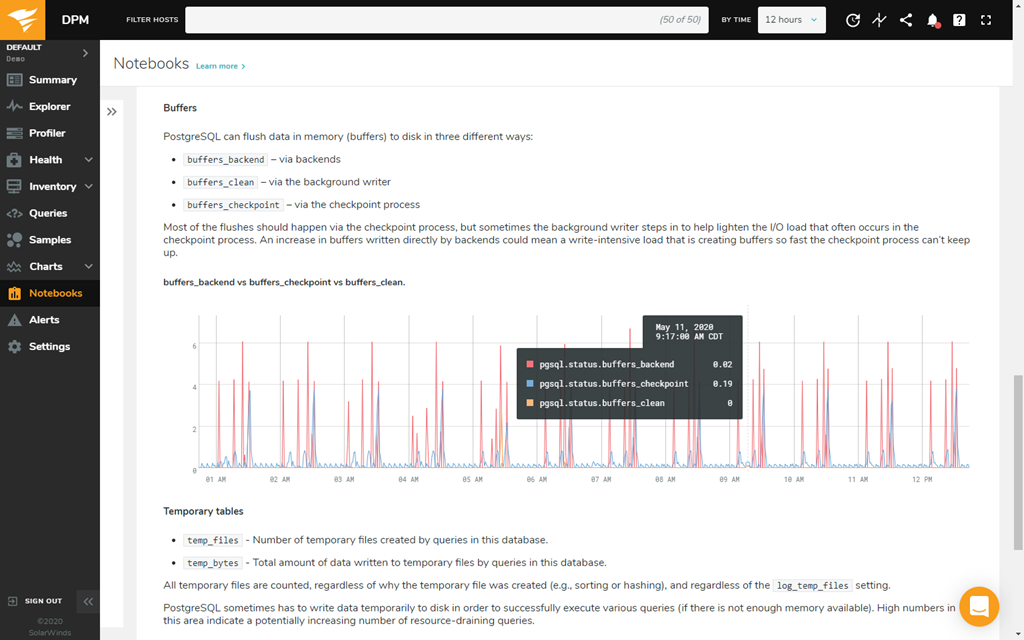The height and width of the screenshot is (640, 1024).
Task: Click Sign Out in the sidebar
Action: coord(42,601)
